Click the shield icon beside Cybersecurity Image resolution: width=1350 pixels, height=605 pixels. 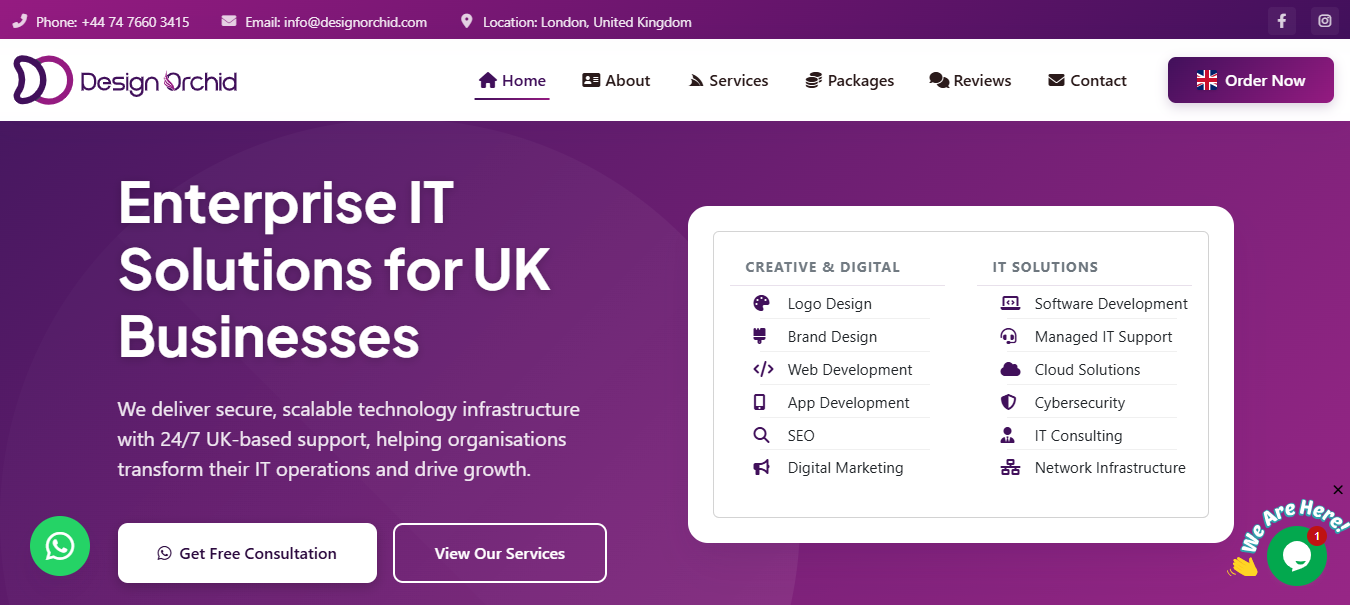1009,402
